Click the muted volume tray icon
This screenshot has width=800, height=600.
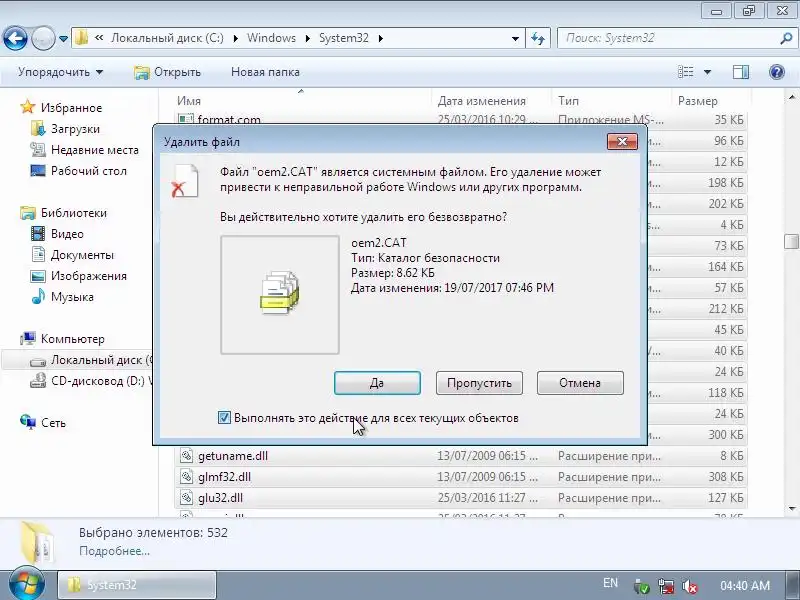point(690,586)
